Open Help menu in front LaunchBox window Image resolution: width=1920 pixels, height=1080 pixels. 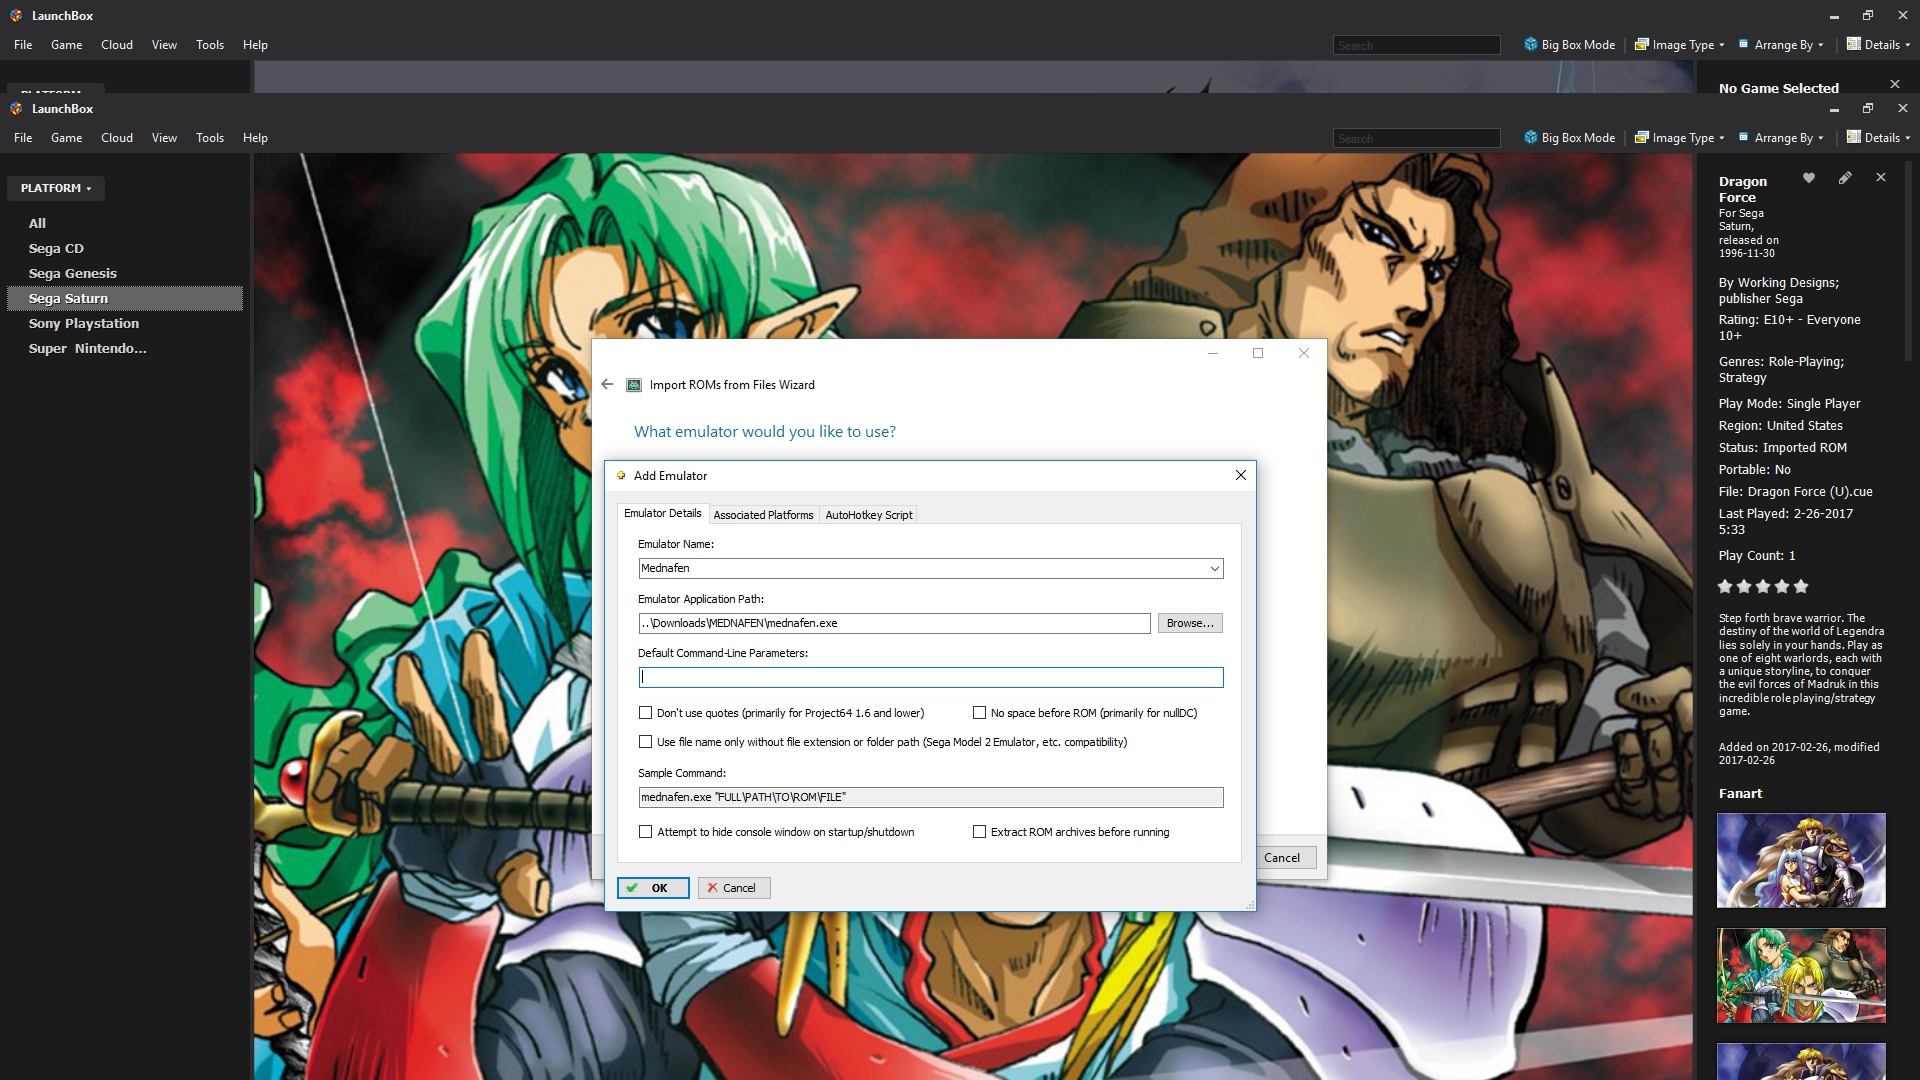[255, 138]
